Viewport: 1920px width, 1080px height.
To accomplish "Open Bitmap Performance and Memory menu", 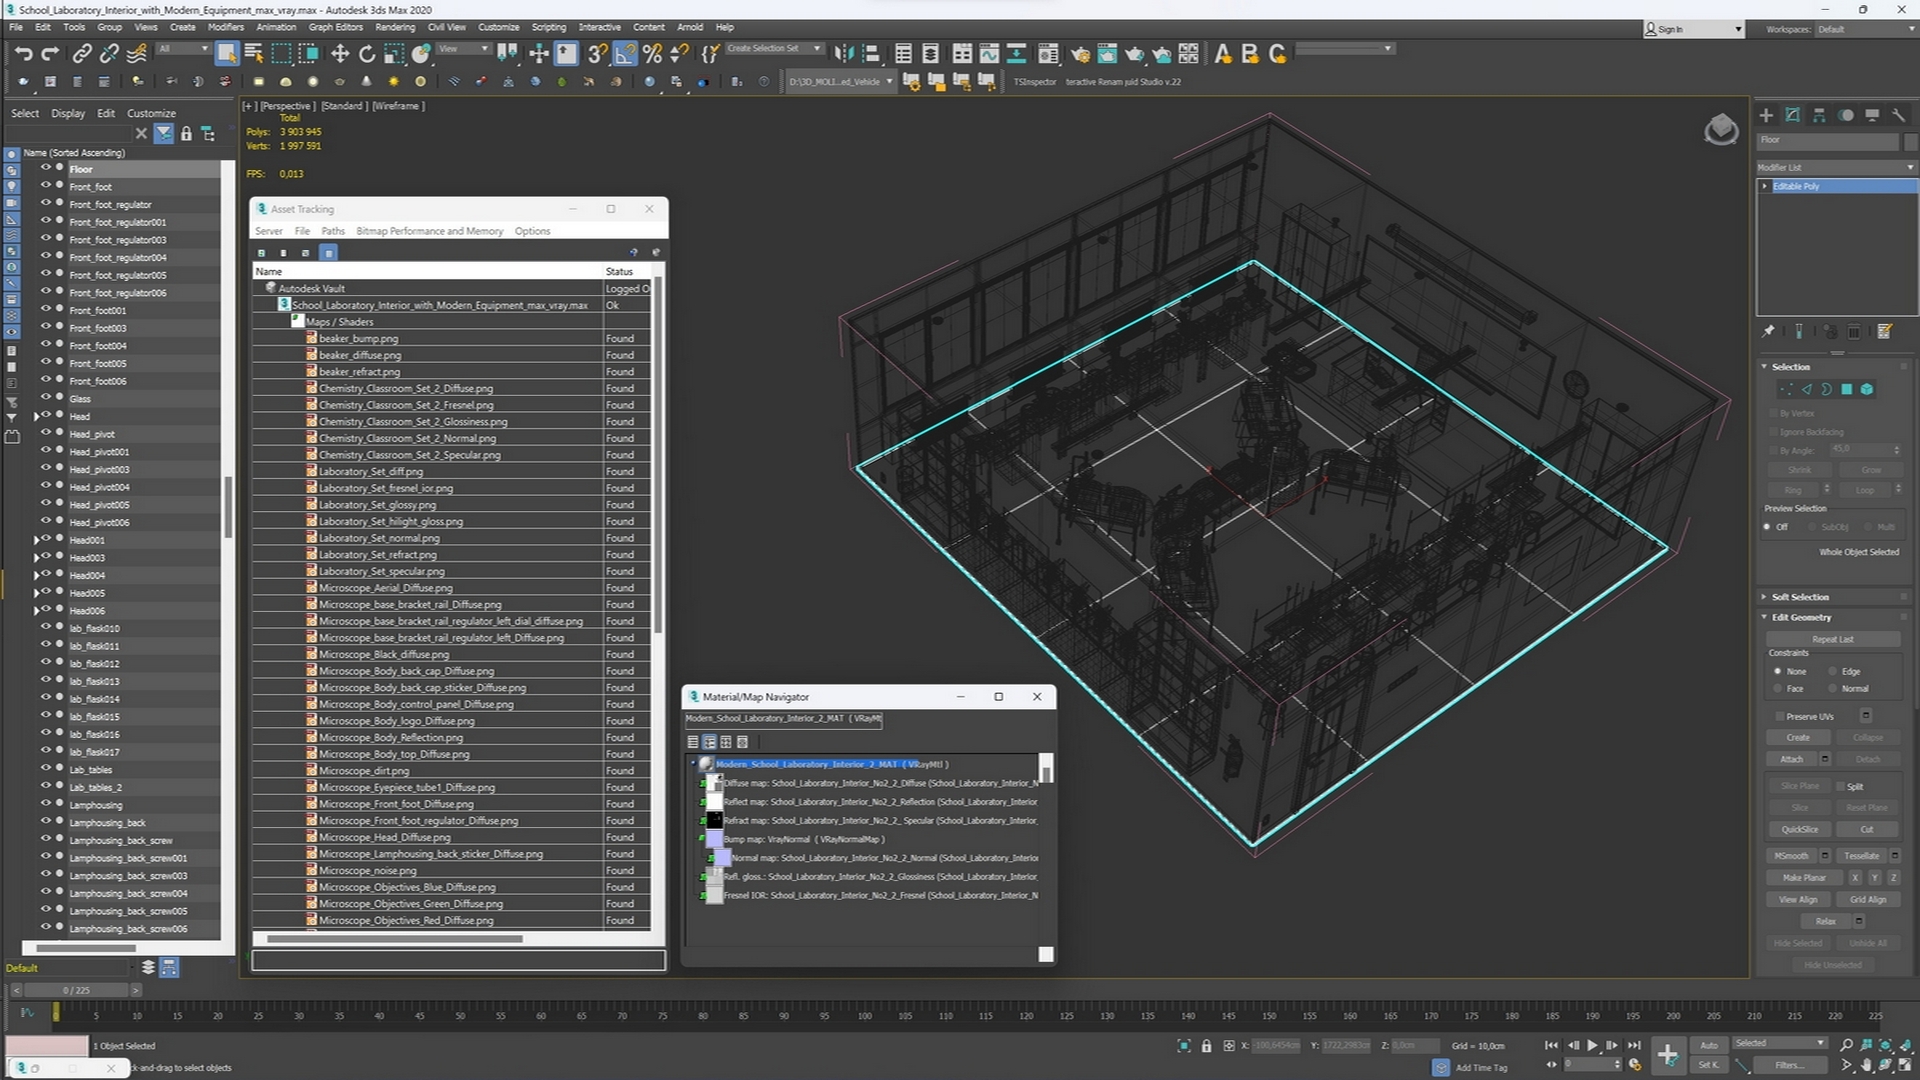I will 430,231.
